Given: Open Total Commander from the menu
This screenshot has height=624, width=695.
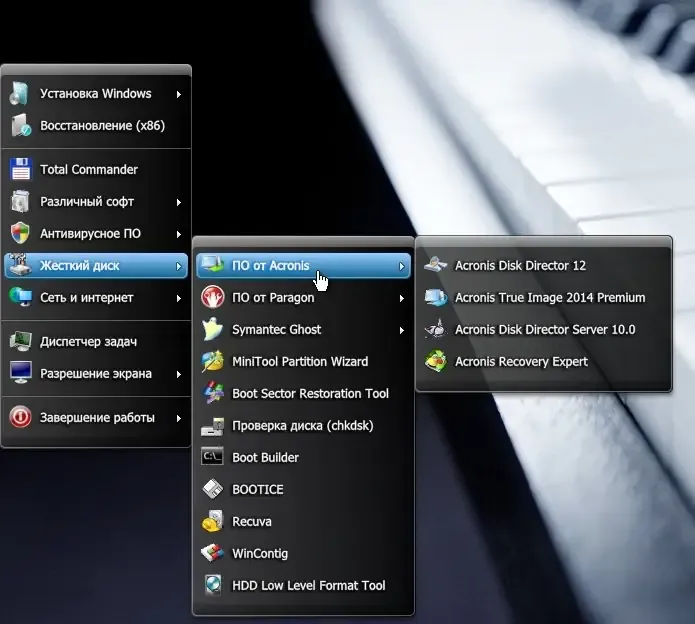Looking at the screenshot, I should (x=96, y=169).
